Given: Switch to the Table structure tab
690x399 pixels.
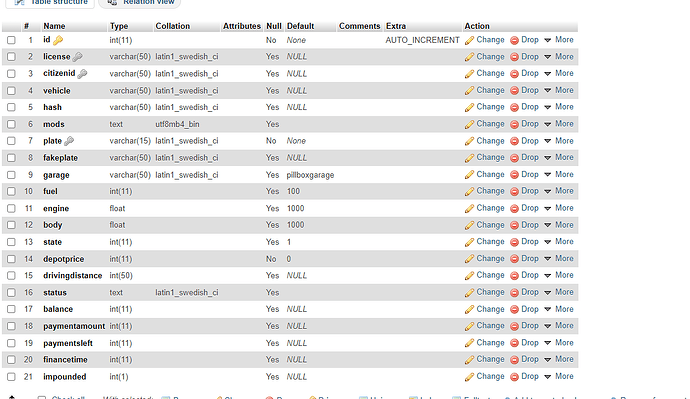Looking at the screenshot, I should [50, 3].
